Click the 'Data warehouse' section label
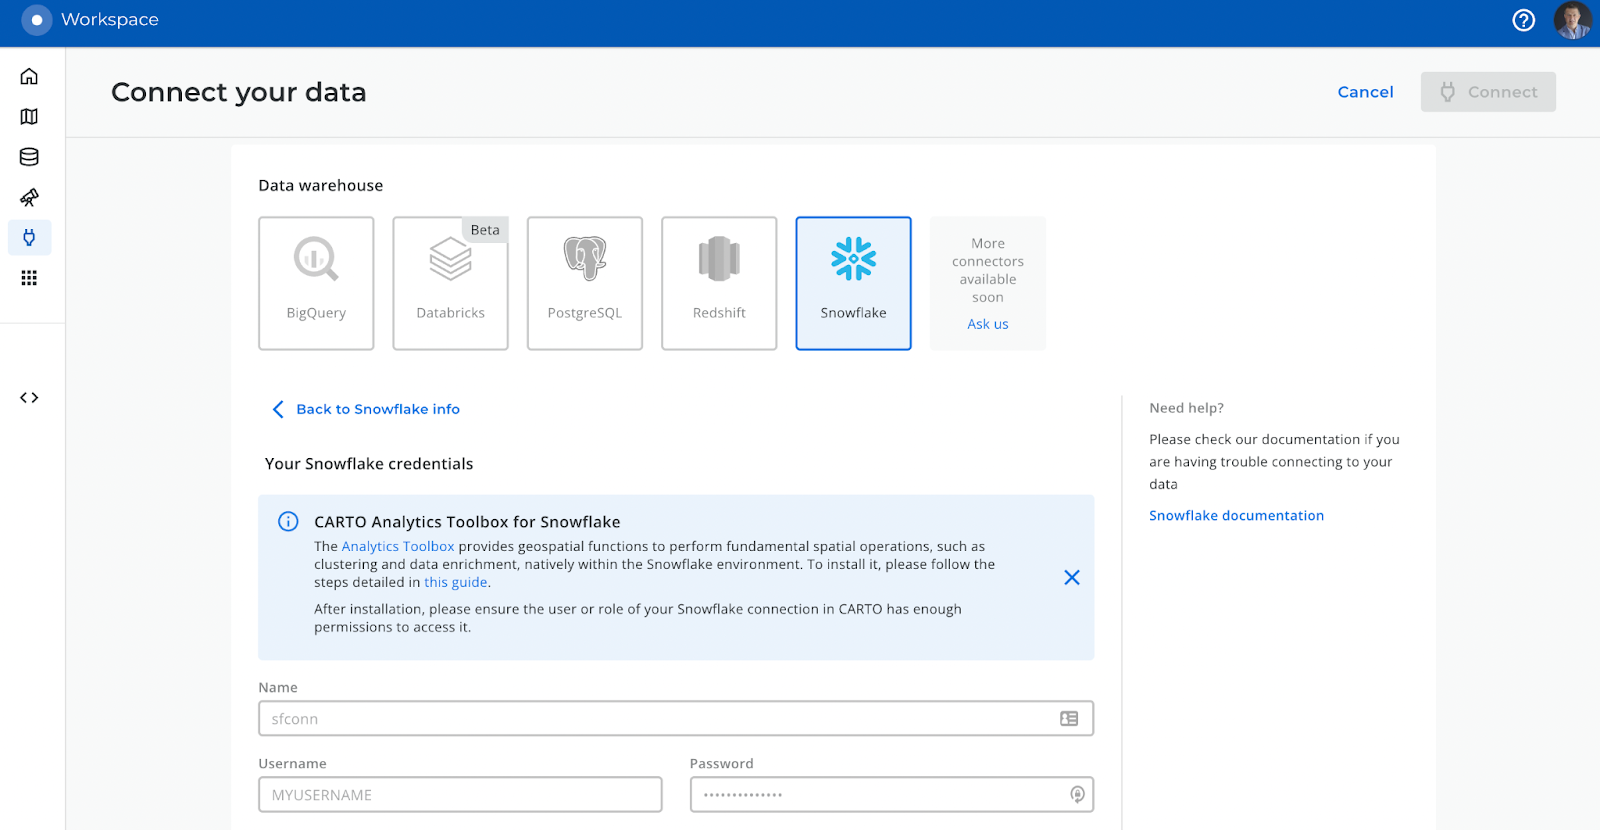1600x830 pixels. click(321, 185)
